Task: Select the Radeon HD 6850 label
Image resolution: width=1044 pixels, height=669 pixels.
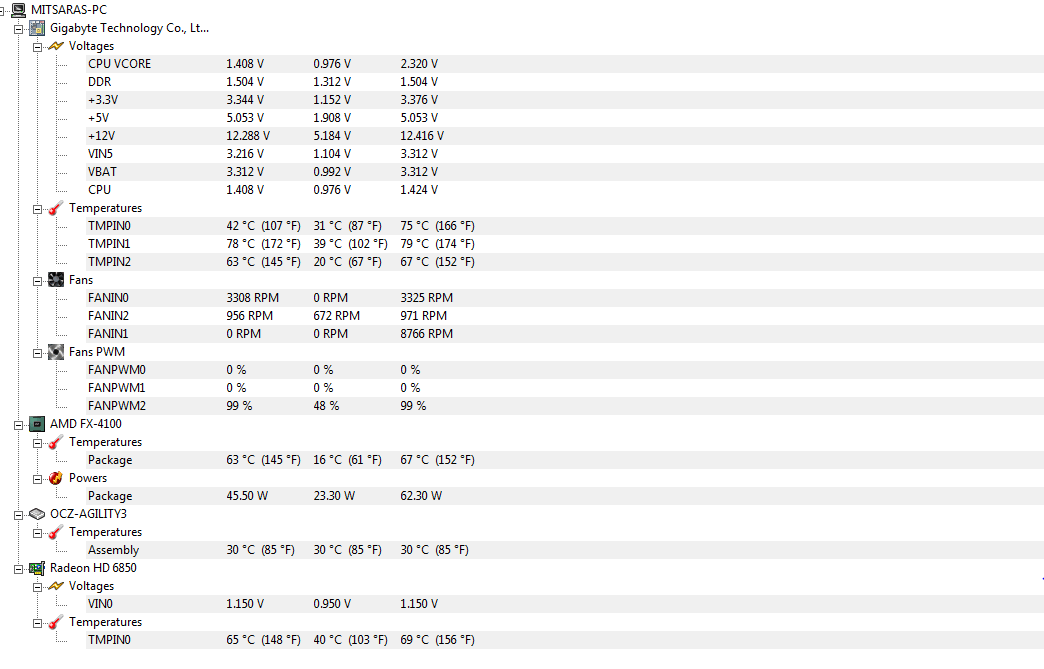Action: (93, 568)
